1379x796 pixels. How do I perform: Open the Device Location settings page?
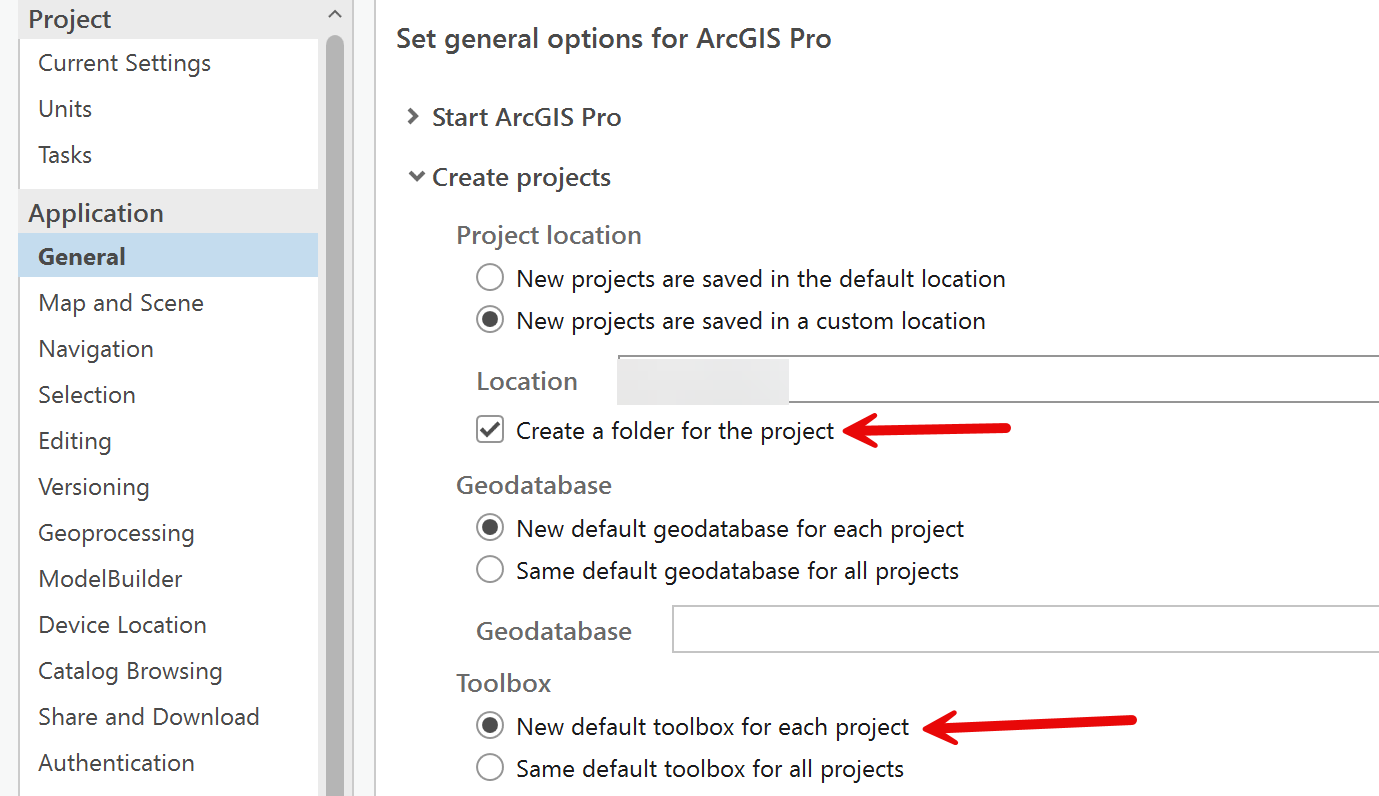coord(121,624)
